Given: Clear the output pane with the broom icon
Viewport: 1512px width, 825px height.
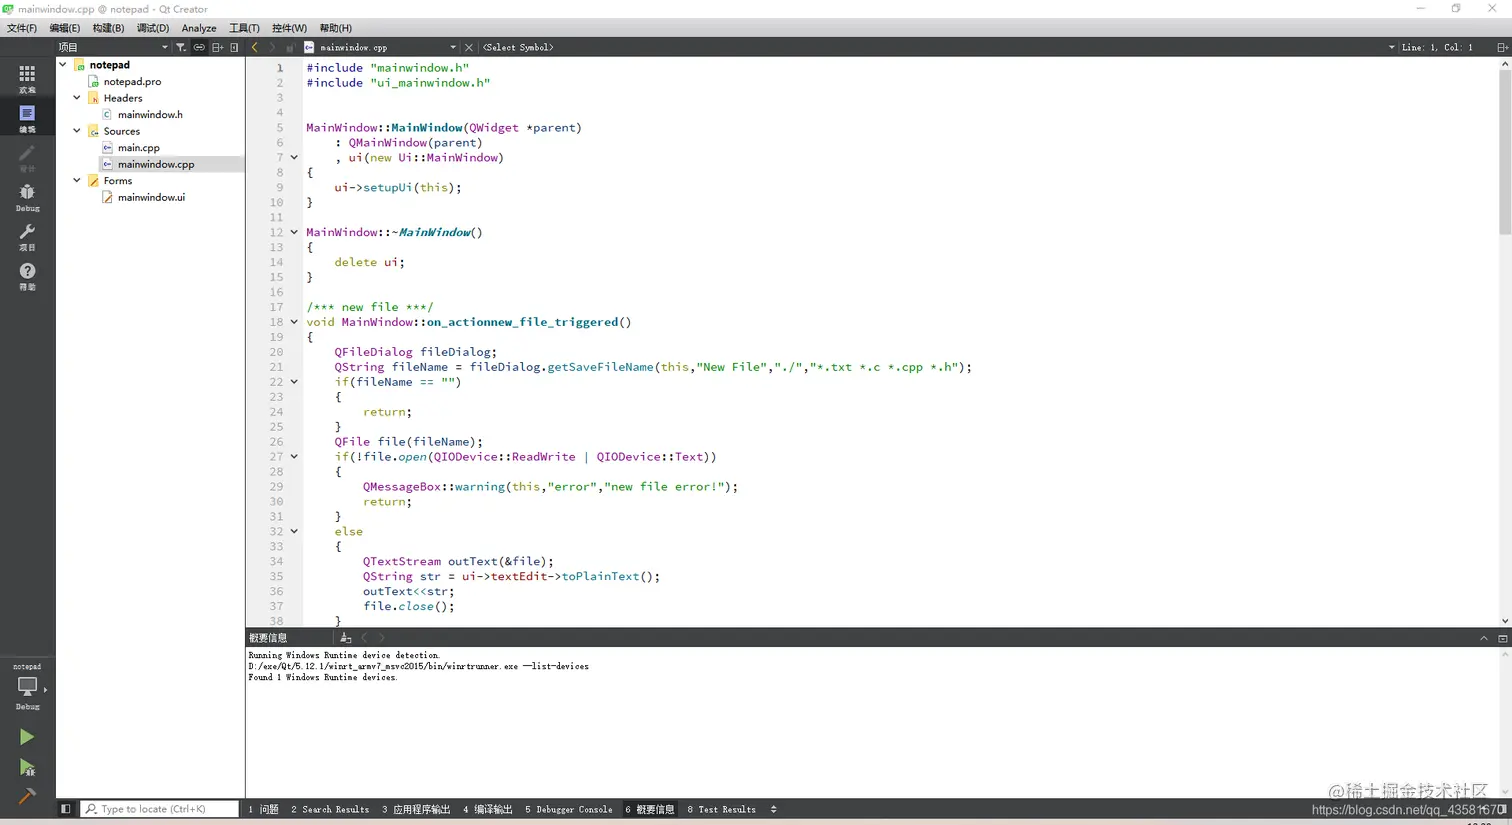Looking at the screenshot, I should [345, 638].
